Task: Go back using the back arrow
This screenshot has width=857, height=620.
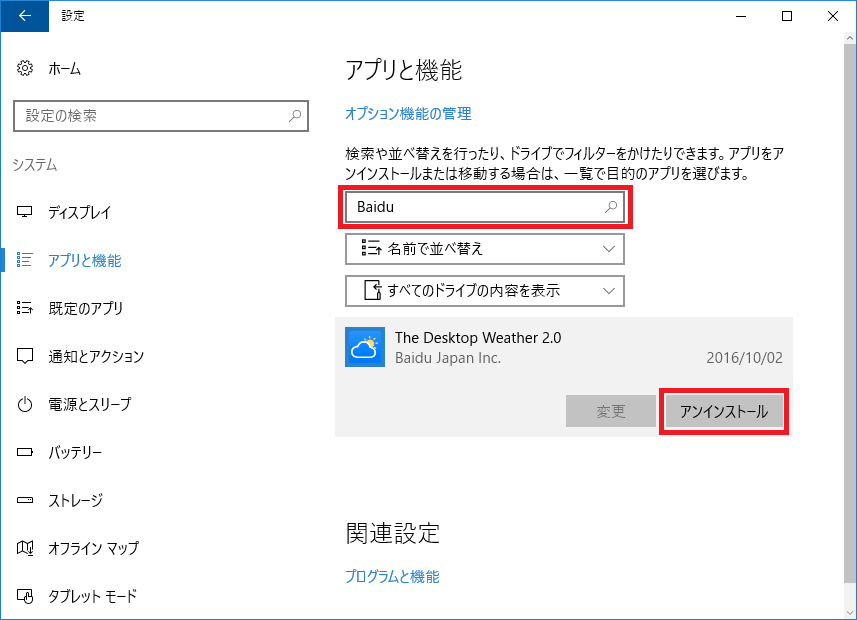Action: [25, 16]
